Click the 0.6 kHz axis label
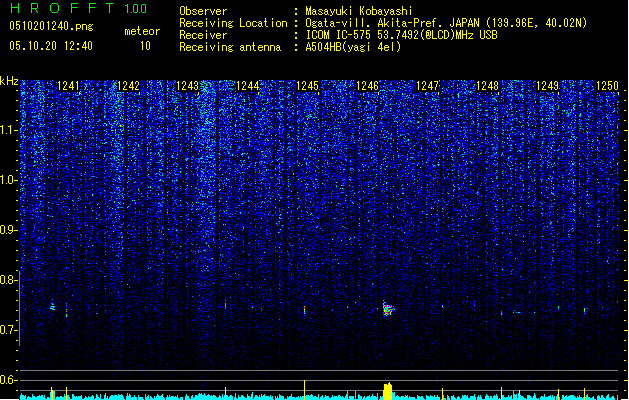The width and height of the screenshot is (629, 400). pyautogui.click(x=8, y=380)
